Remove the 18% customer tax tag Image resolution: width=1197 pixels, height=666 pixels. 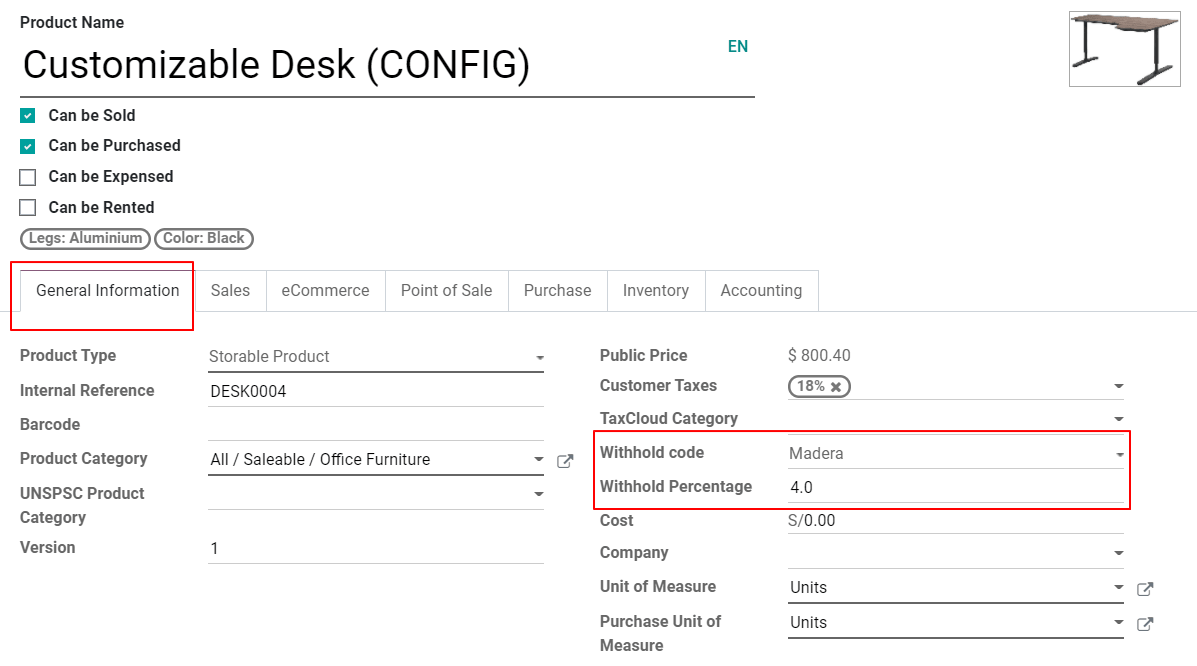835,386
